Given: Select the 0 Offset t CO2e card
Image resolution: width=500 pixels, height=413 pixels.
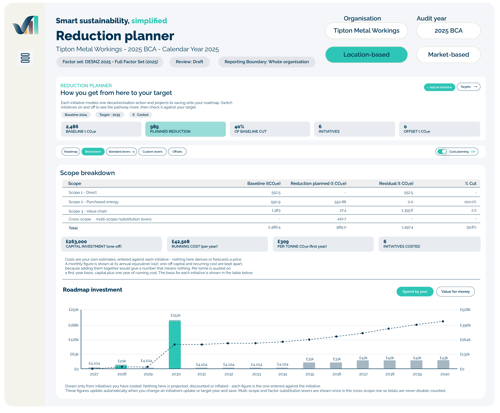Looking at the screenshot, I should pos(439,129).
